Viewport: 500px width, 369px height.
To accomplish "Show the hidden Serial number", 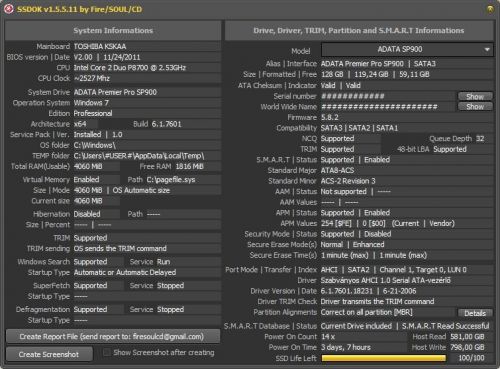I will (x=475, y=96).
